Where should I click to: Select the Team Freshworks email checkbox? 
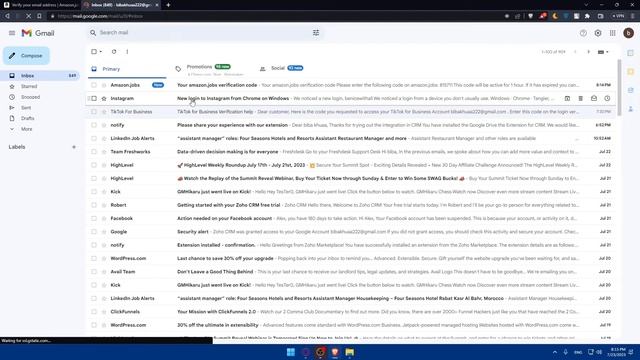point(94,152)
